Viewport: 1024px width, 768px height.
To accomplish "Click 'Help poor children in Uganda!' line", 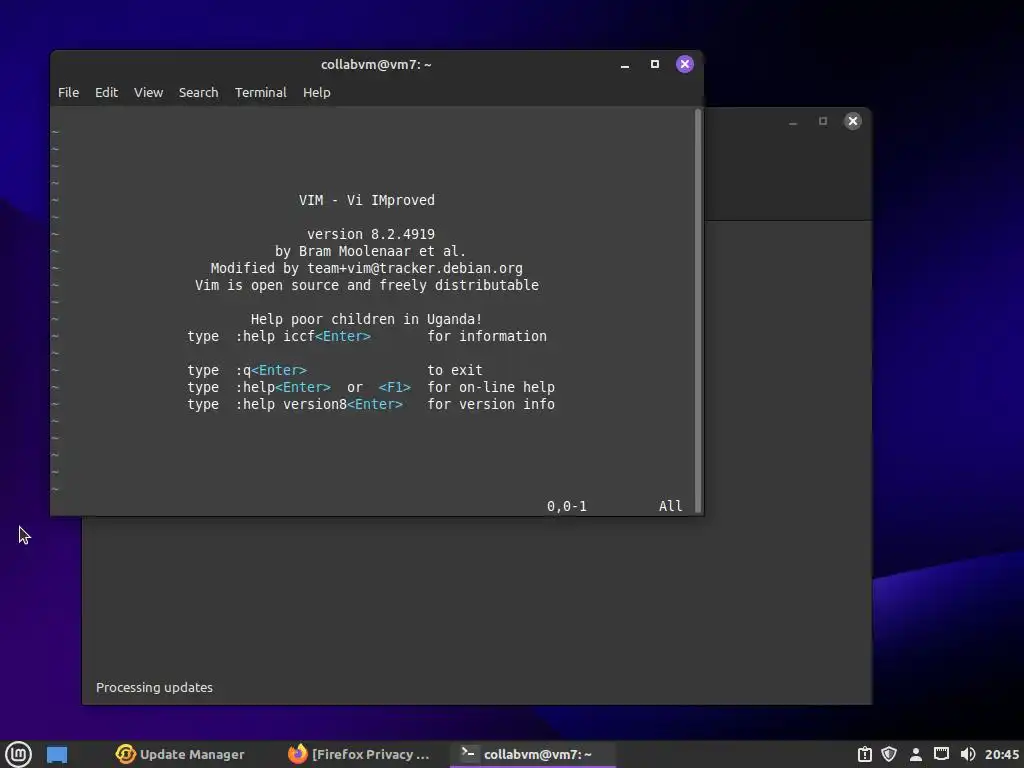I will pos(366,319).
